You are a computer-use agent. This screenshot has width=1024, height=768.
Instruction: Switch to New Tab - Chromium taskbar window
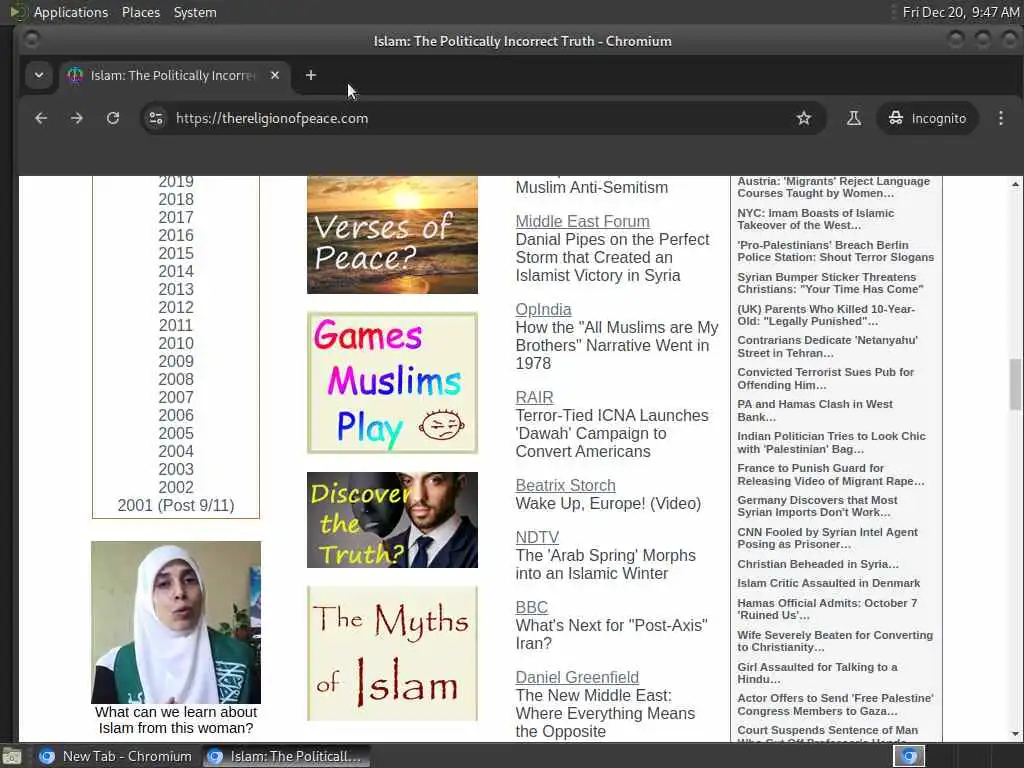[115, 756]
